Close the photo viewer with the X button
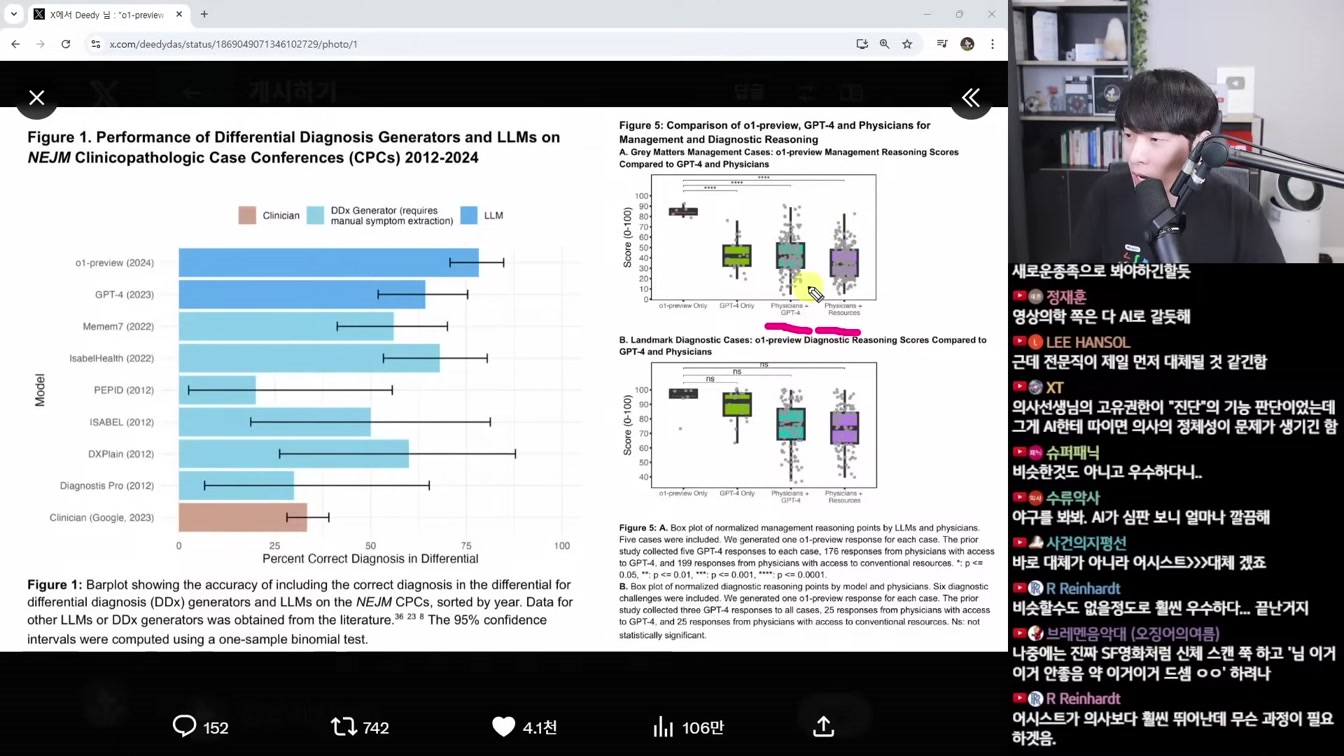The height and width of the screenshot is (756, 1344). point(37,97)
